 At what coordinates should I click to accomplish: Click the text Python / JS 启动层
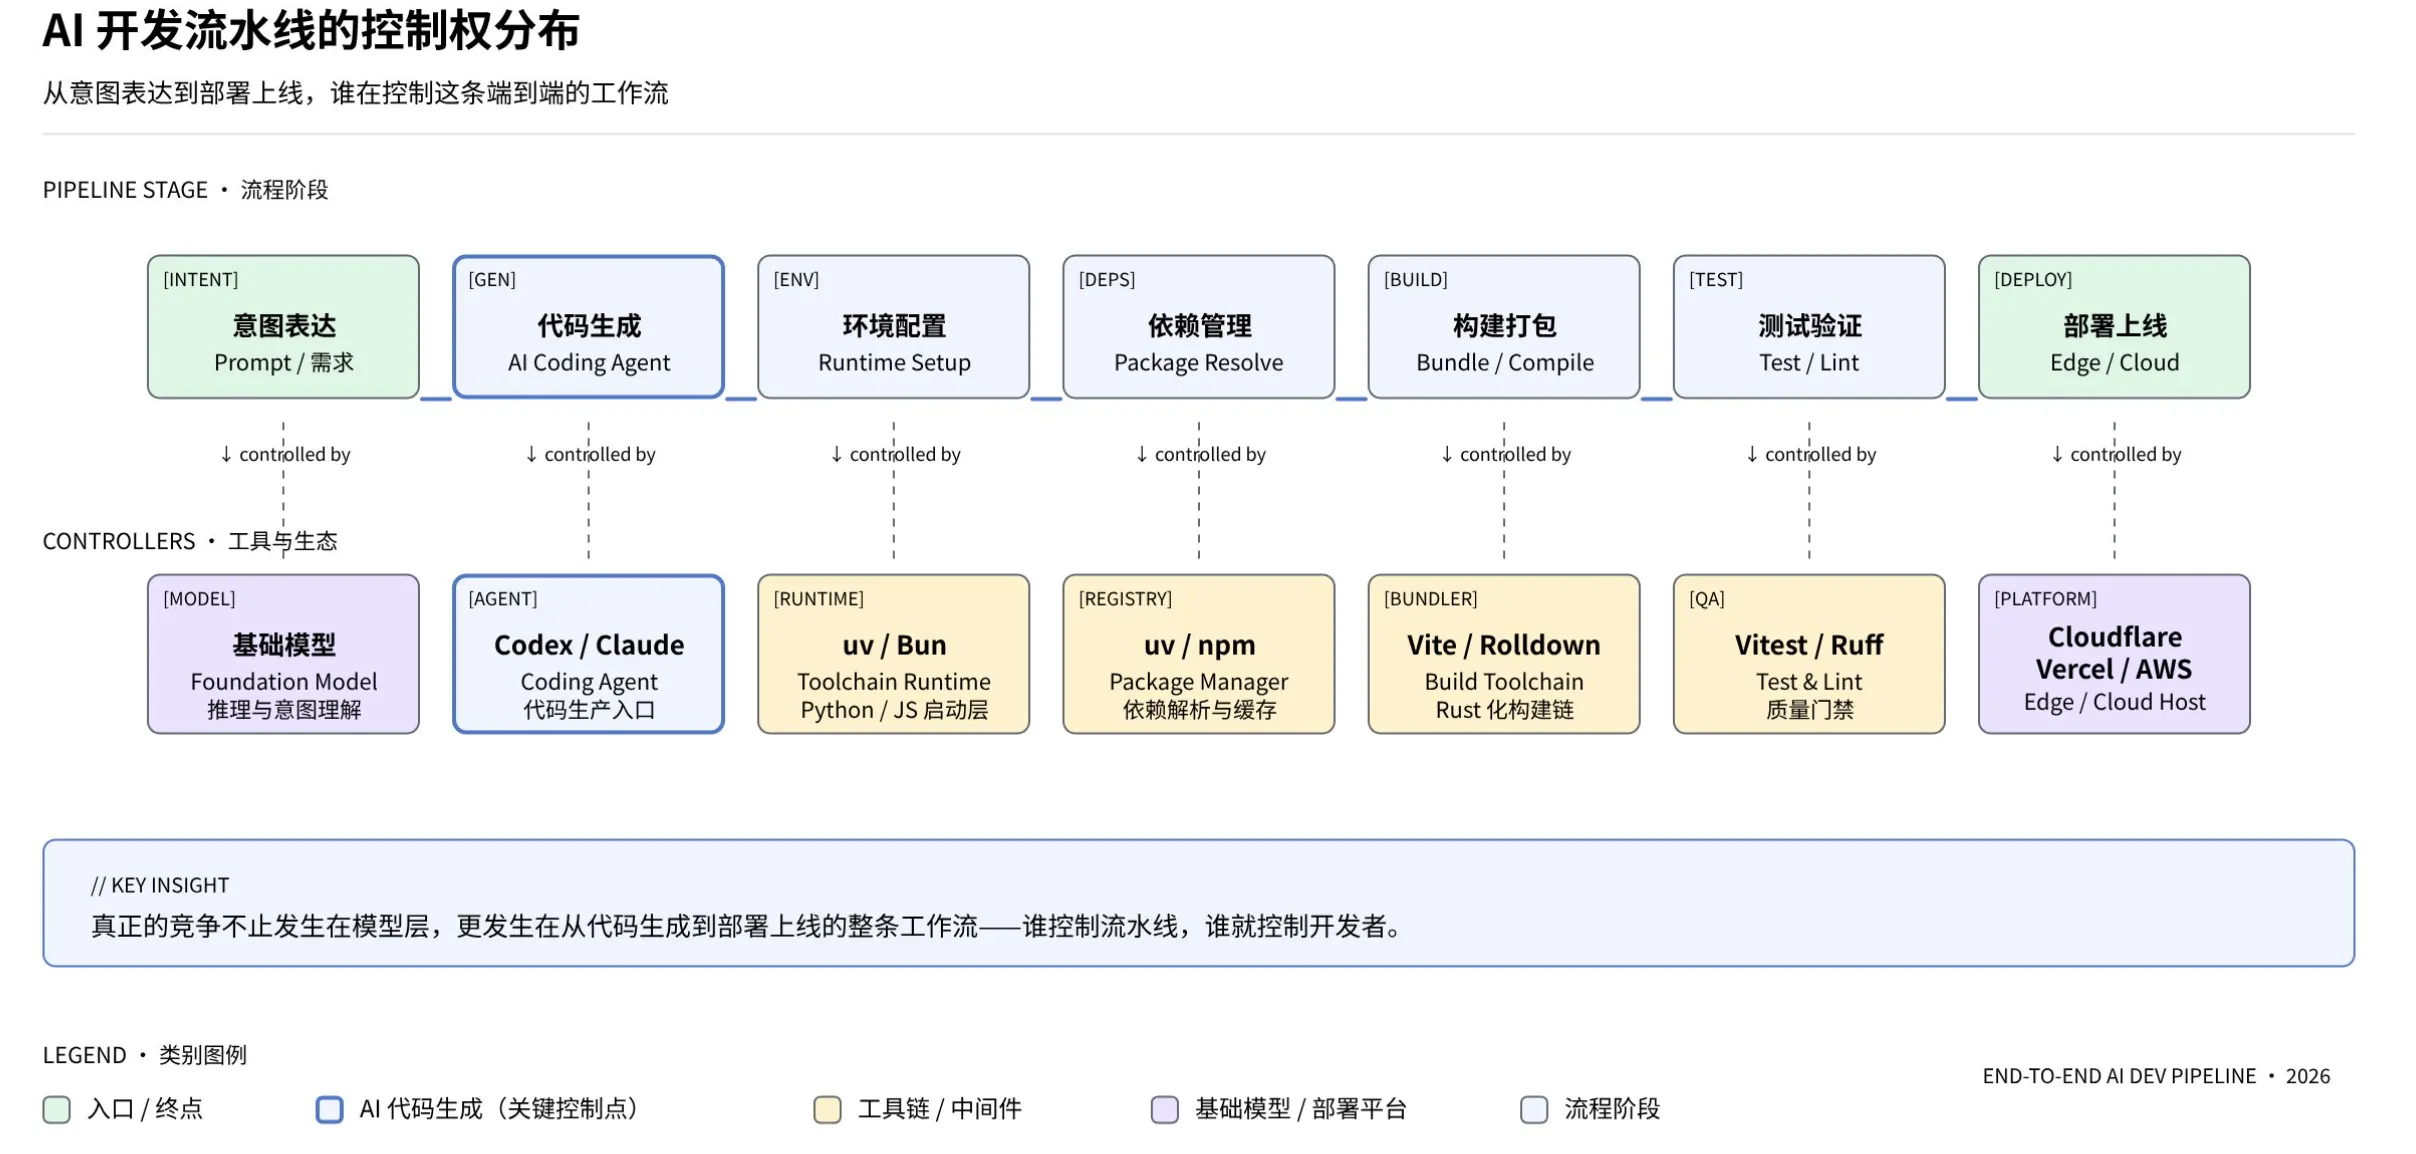pyautogui.click(x=894, y=710)
